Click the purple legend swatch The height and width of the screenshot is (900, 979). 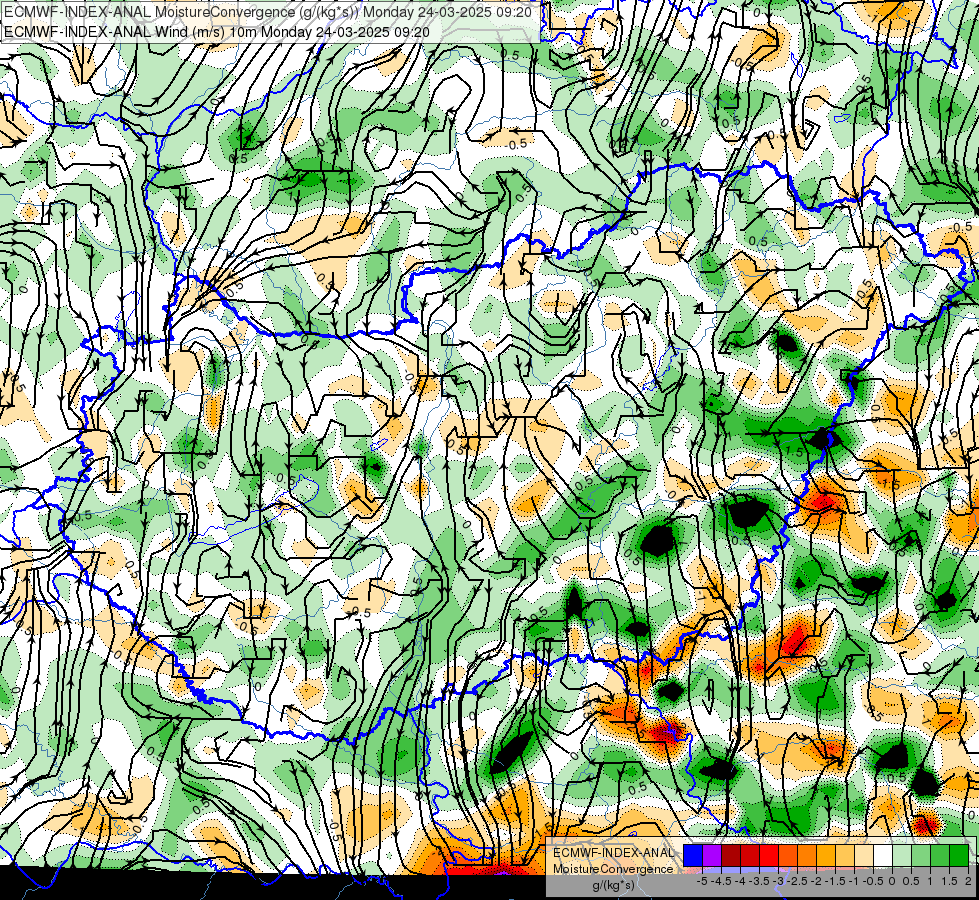[712, 855]
